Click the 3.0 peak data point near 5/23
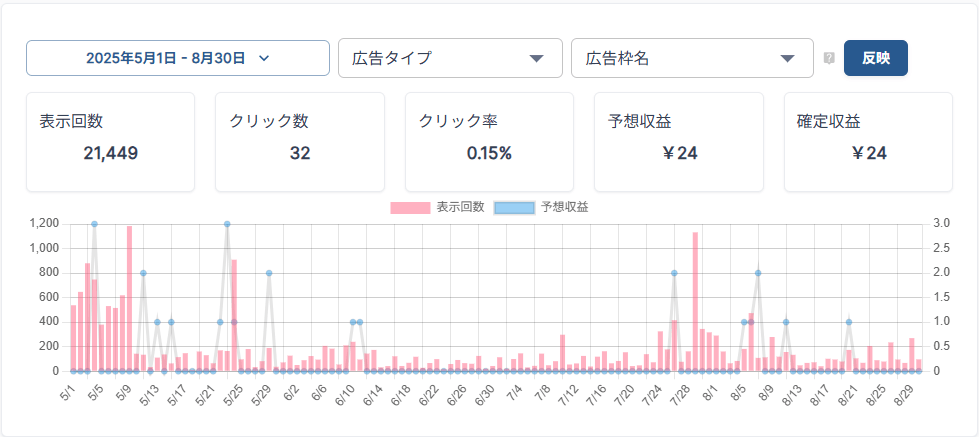 (x=227, y=224)
